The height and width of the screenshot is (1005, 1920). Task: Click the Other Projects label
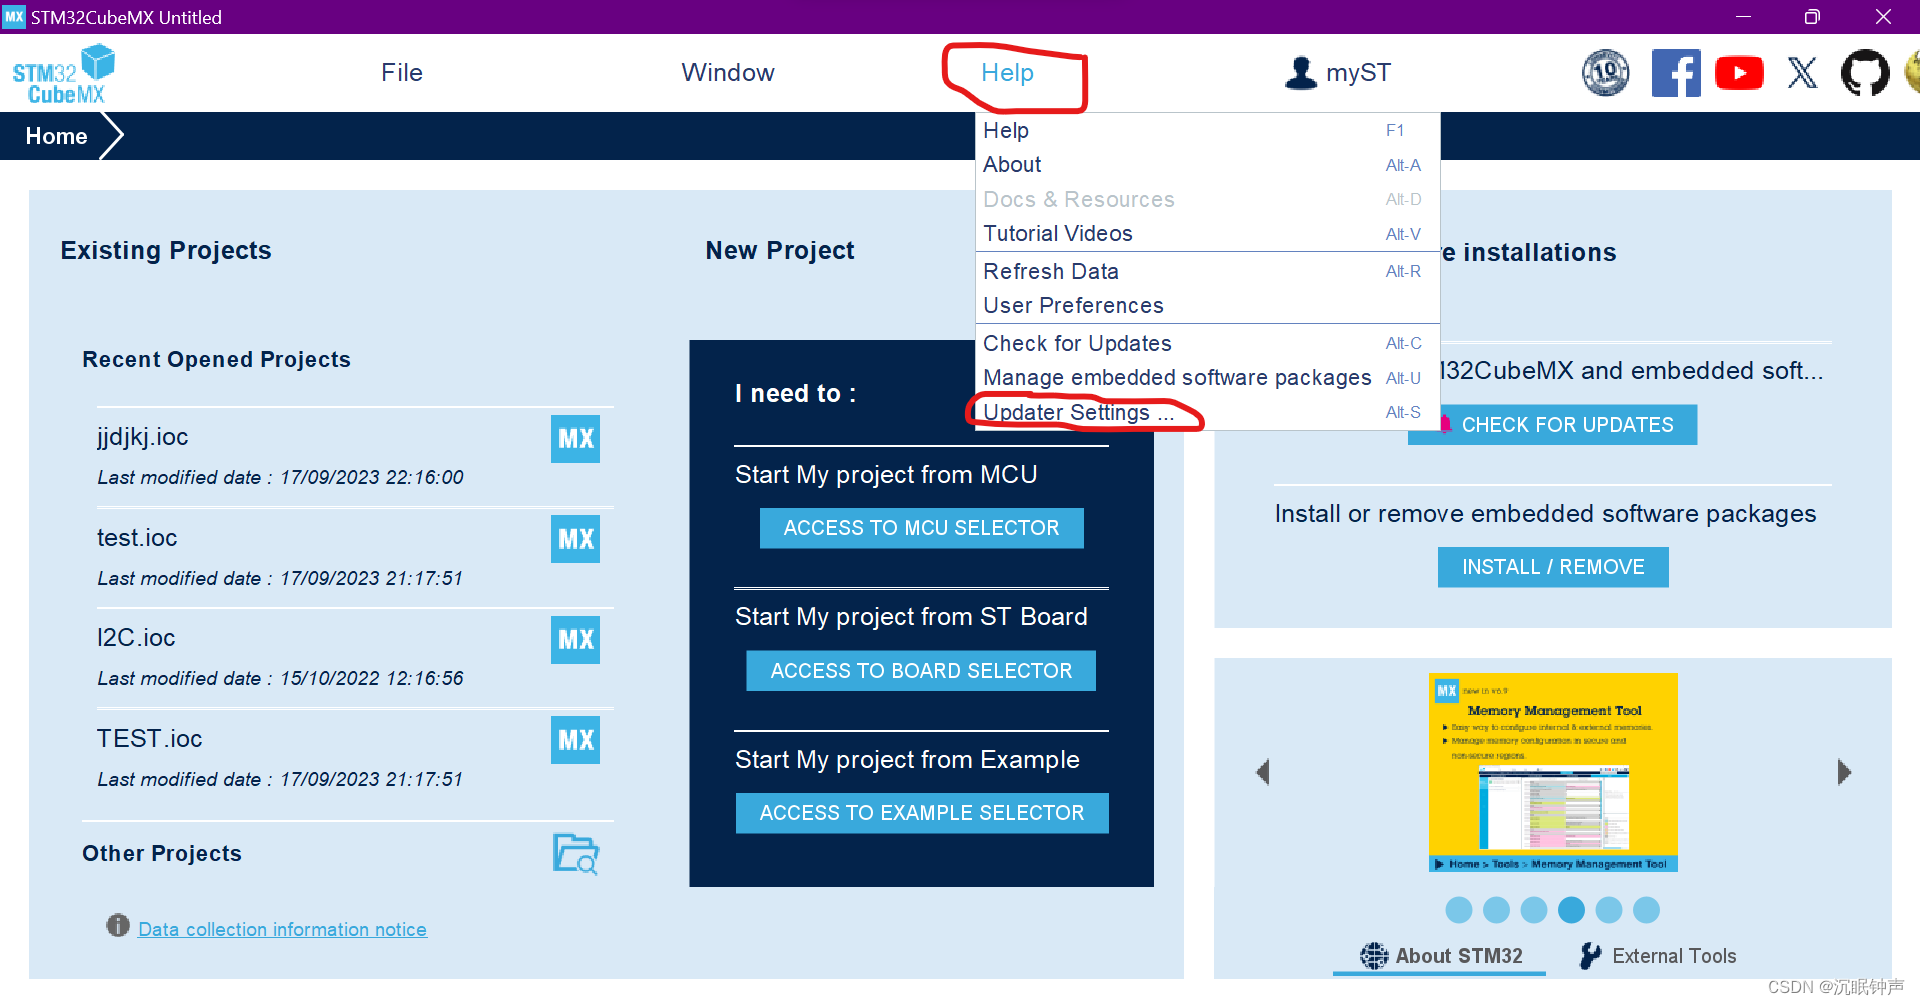(162, 853)
